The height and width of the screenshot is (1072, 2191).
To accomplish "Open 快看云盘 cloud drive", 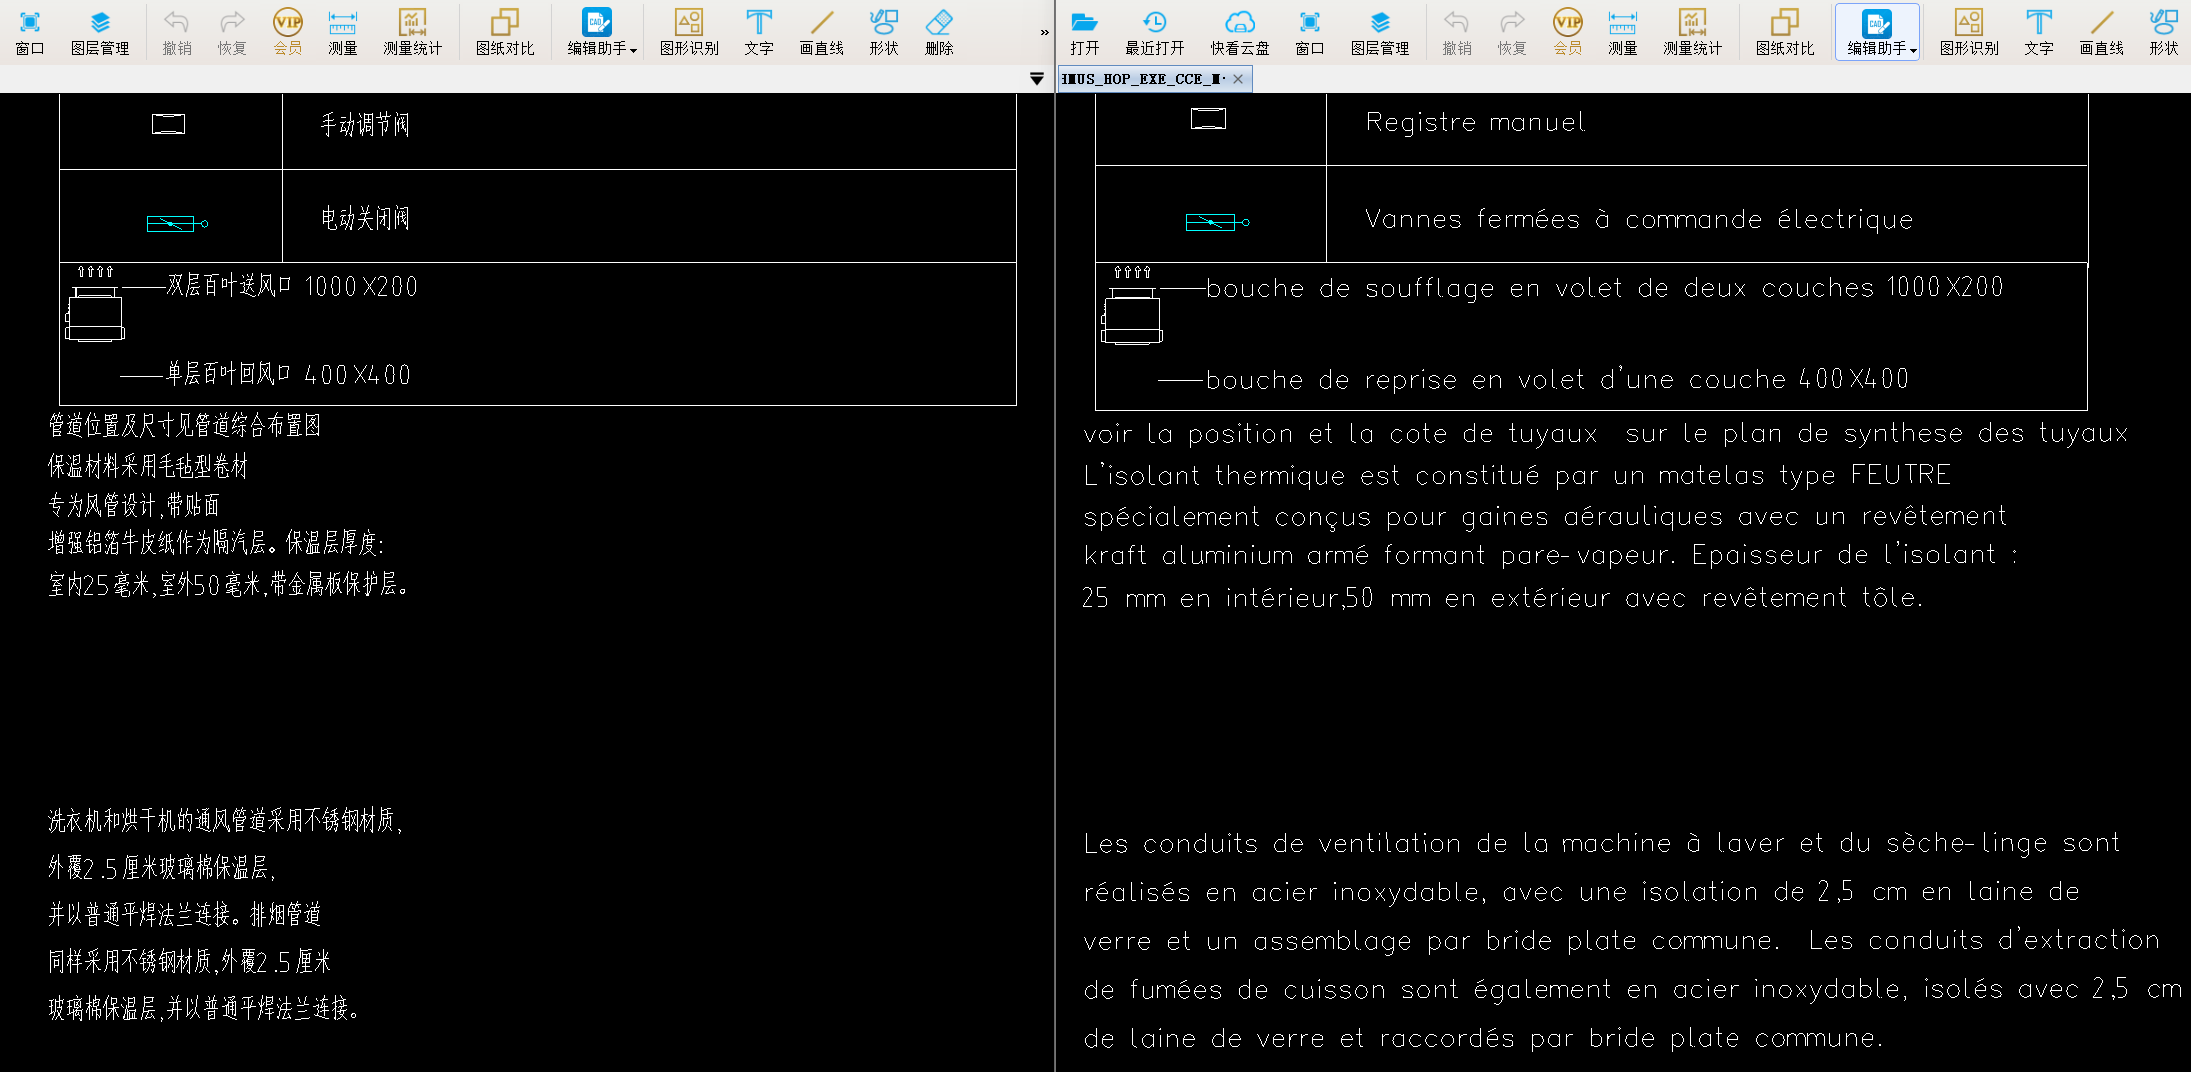I will [x=1240, y=32].
